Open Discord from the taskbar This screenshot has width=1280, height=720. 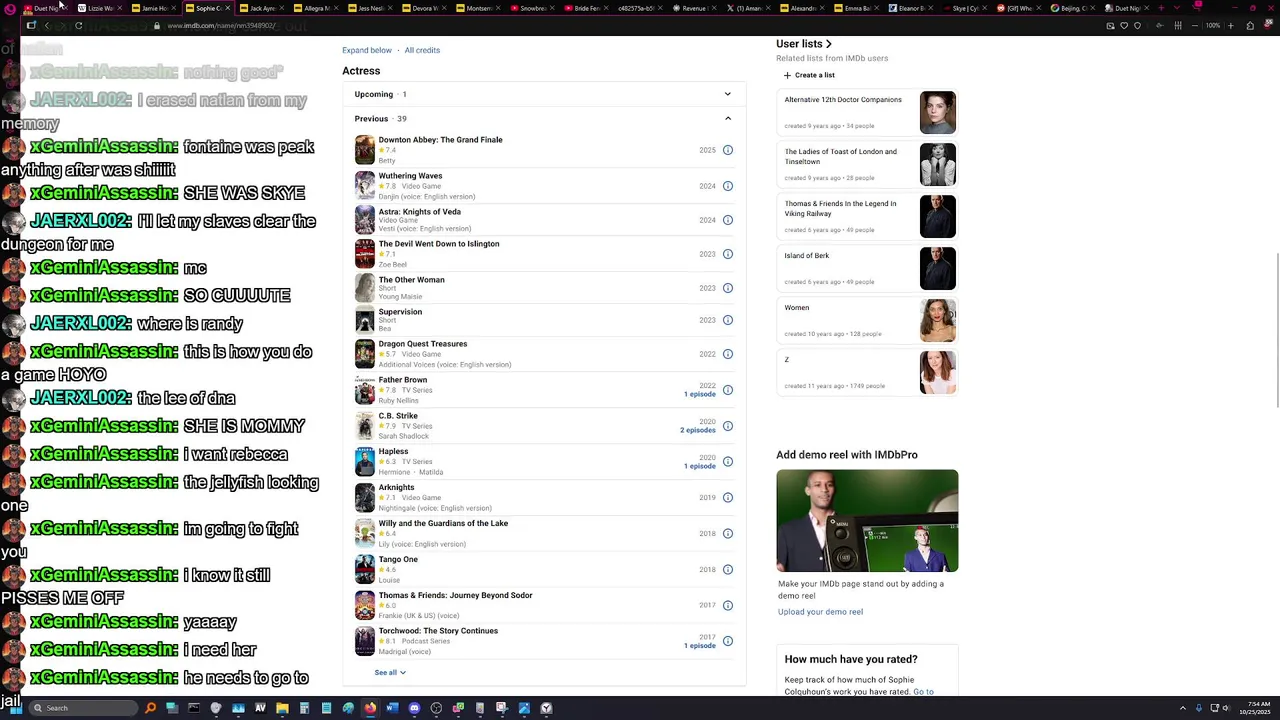coord(414,708)
